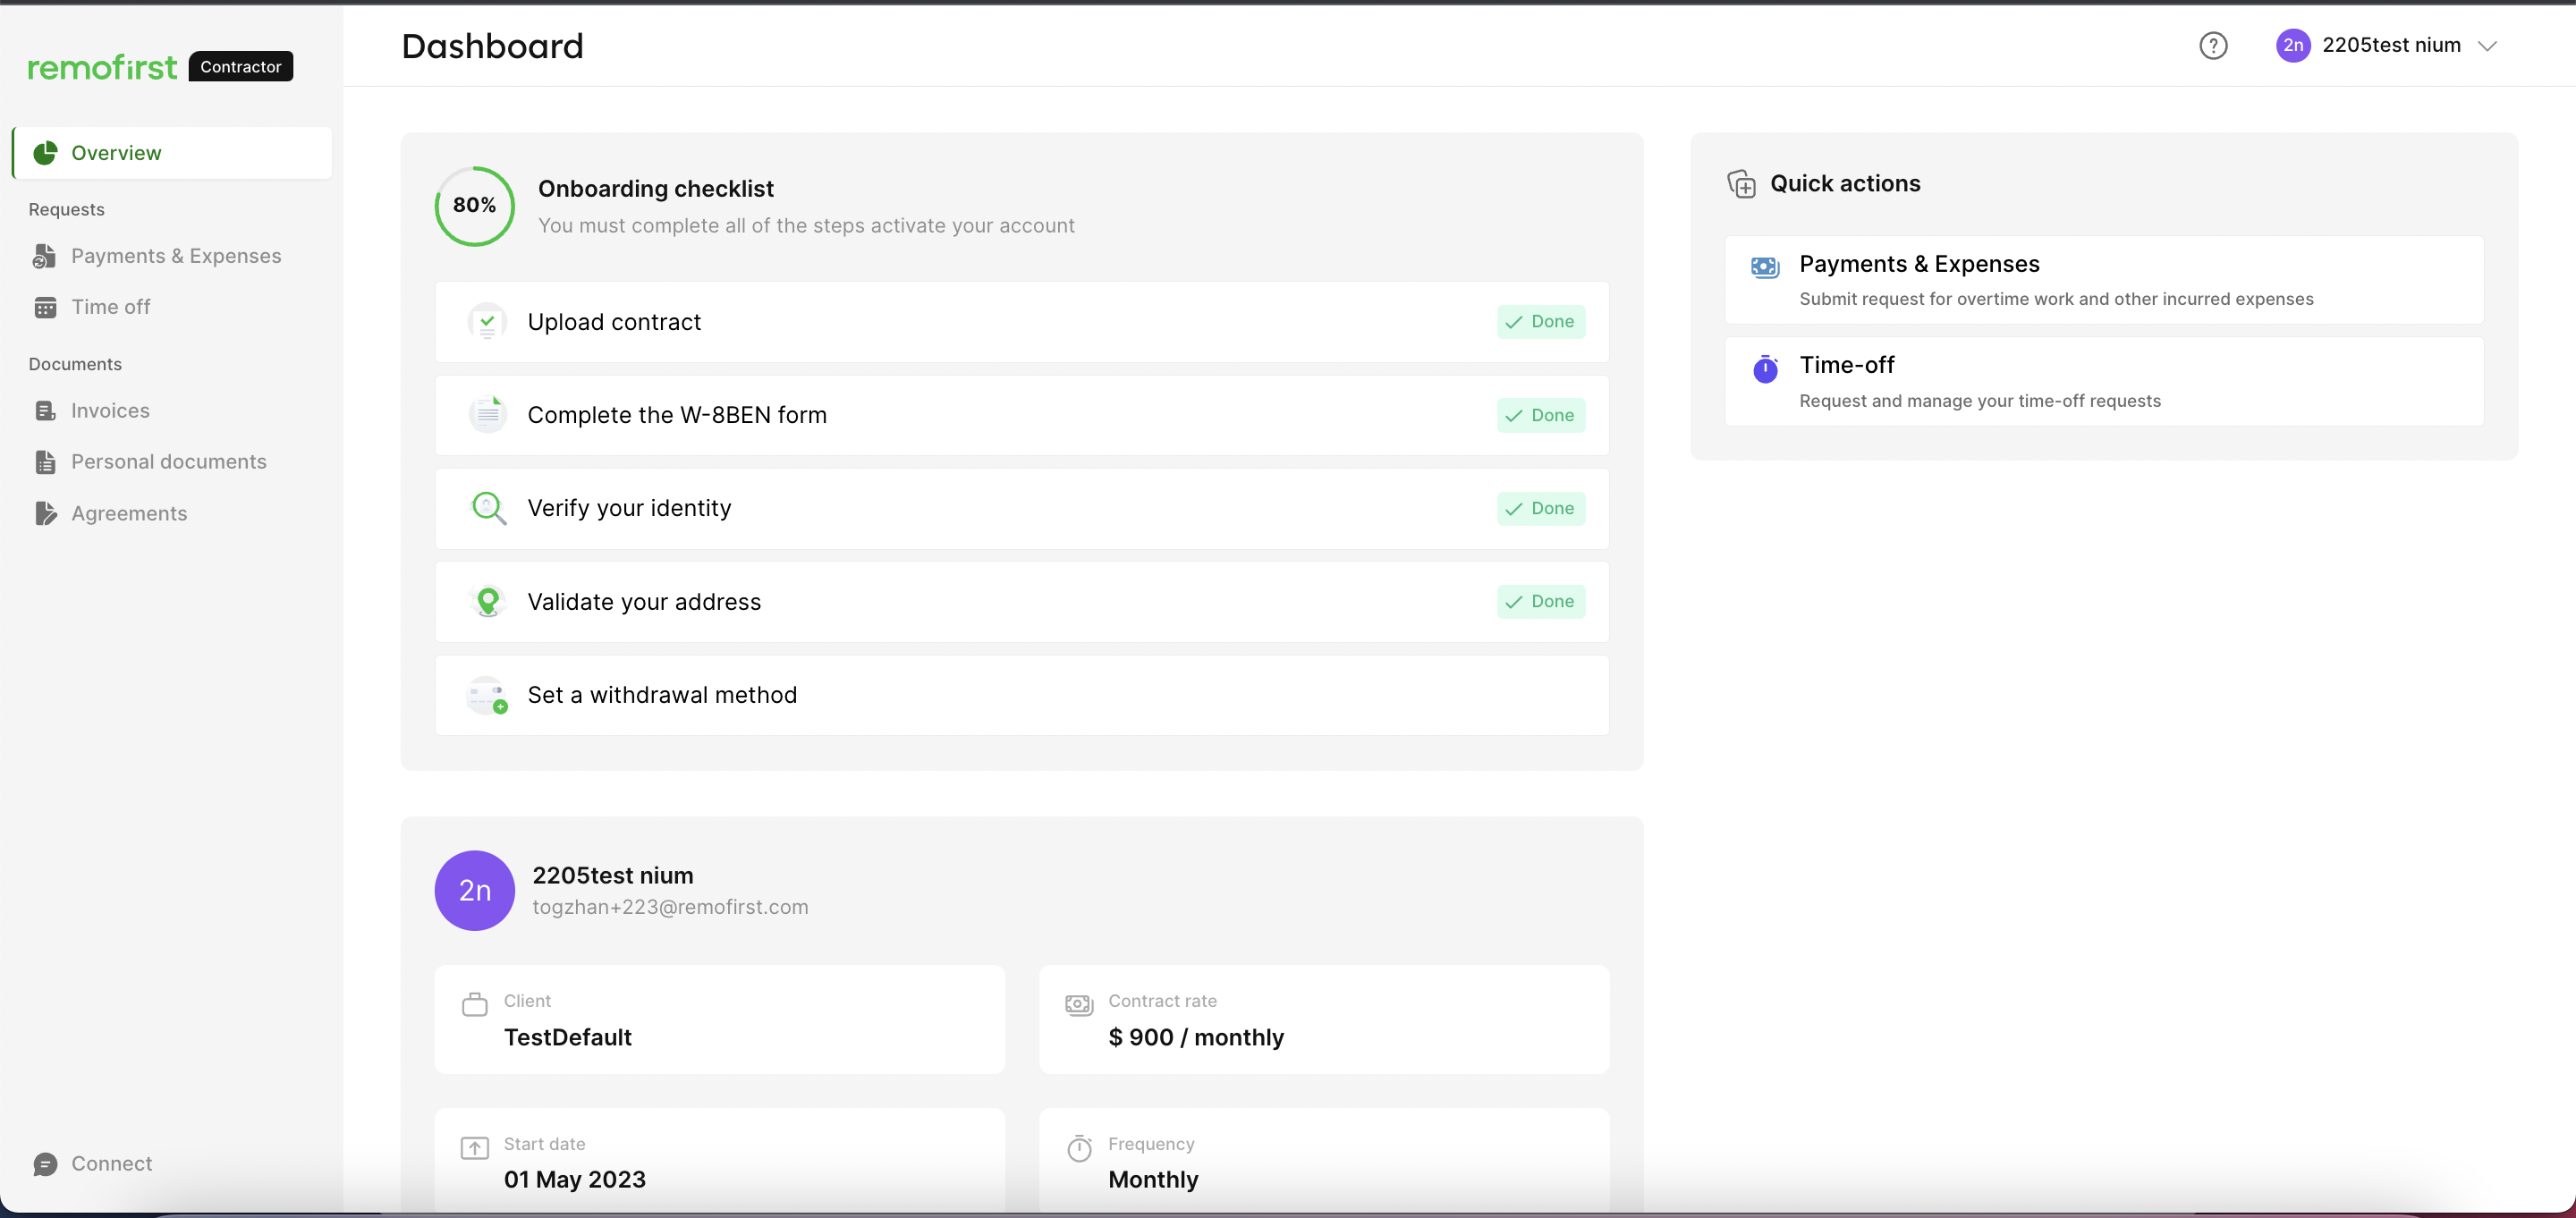Click the large purple 2n profile avatar
Screen dimensions: 2576x1218
(x=474, y=890)
